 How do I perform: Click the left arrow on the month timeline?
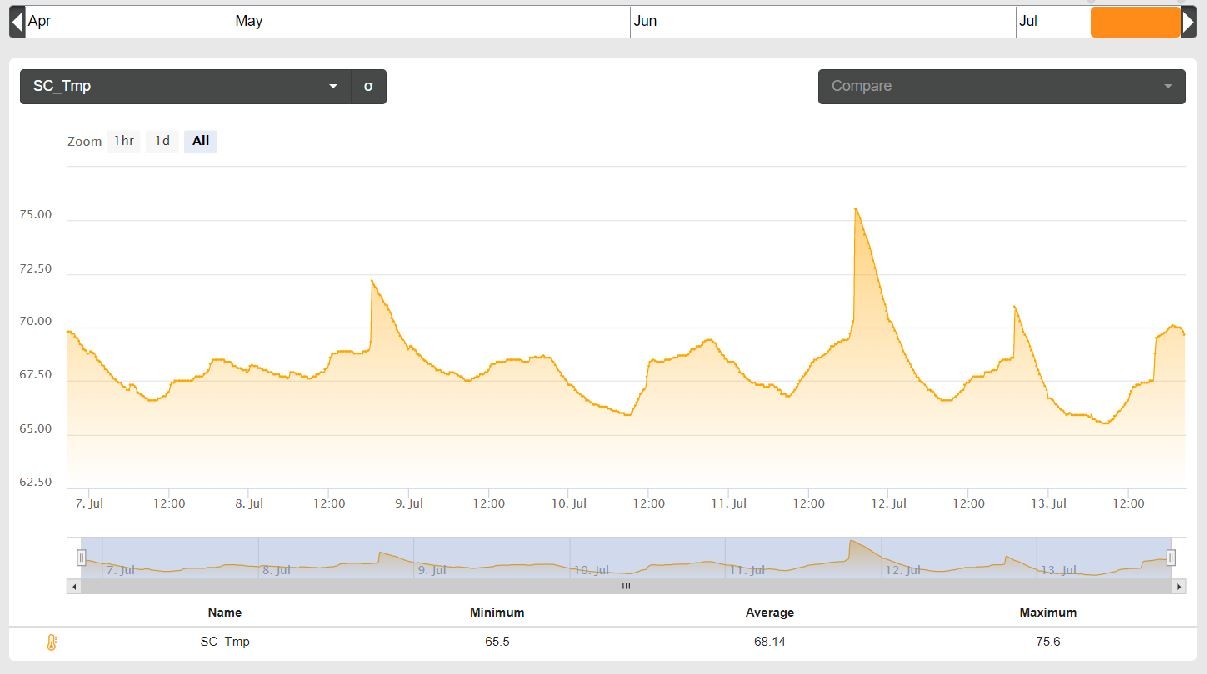tap(16, 22)
